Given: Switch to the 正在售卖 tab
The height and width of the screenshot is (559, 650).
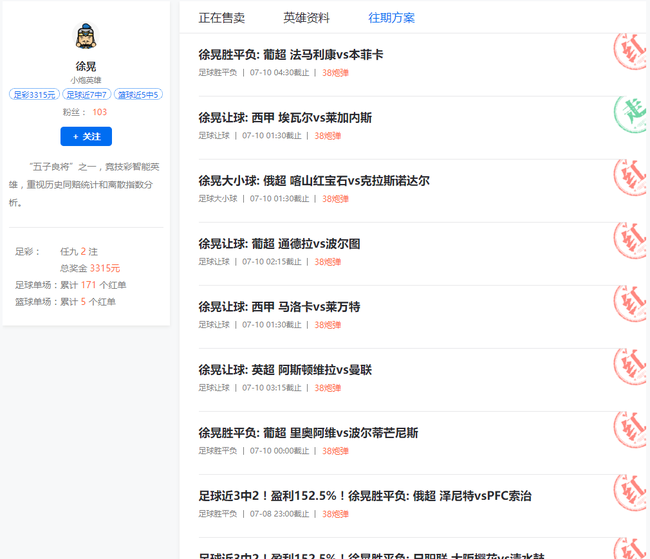Looking at the screenshot, I should 222,18.
